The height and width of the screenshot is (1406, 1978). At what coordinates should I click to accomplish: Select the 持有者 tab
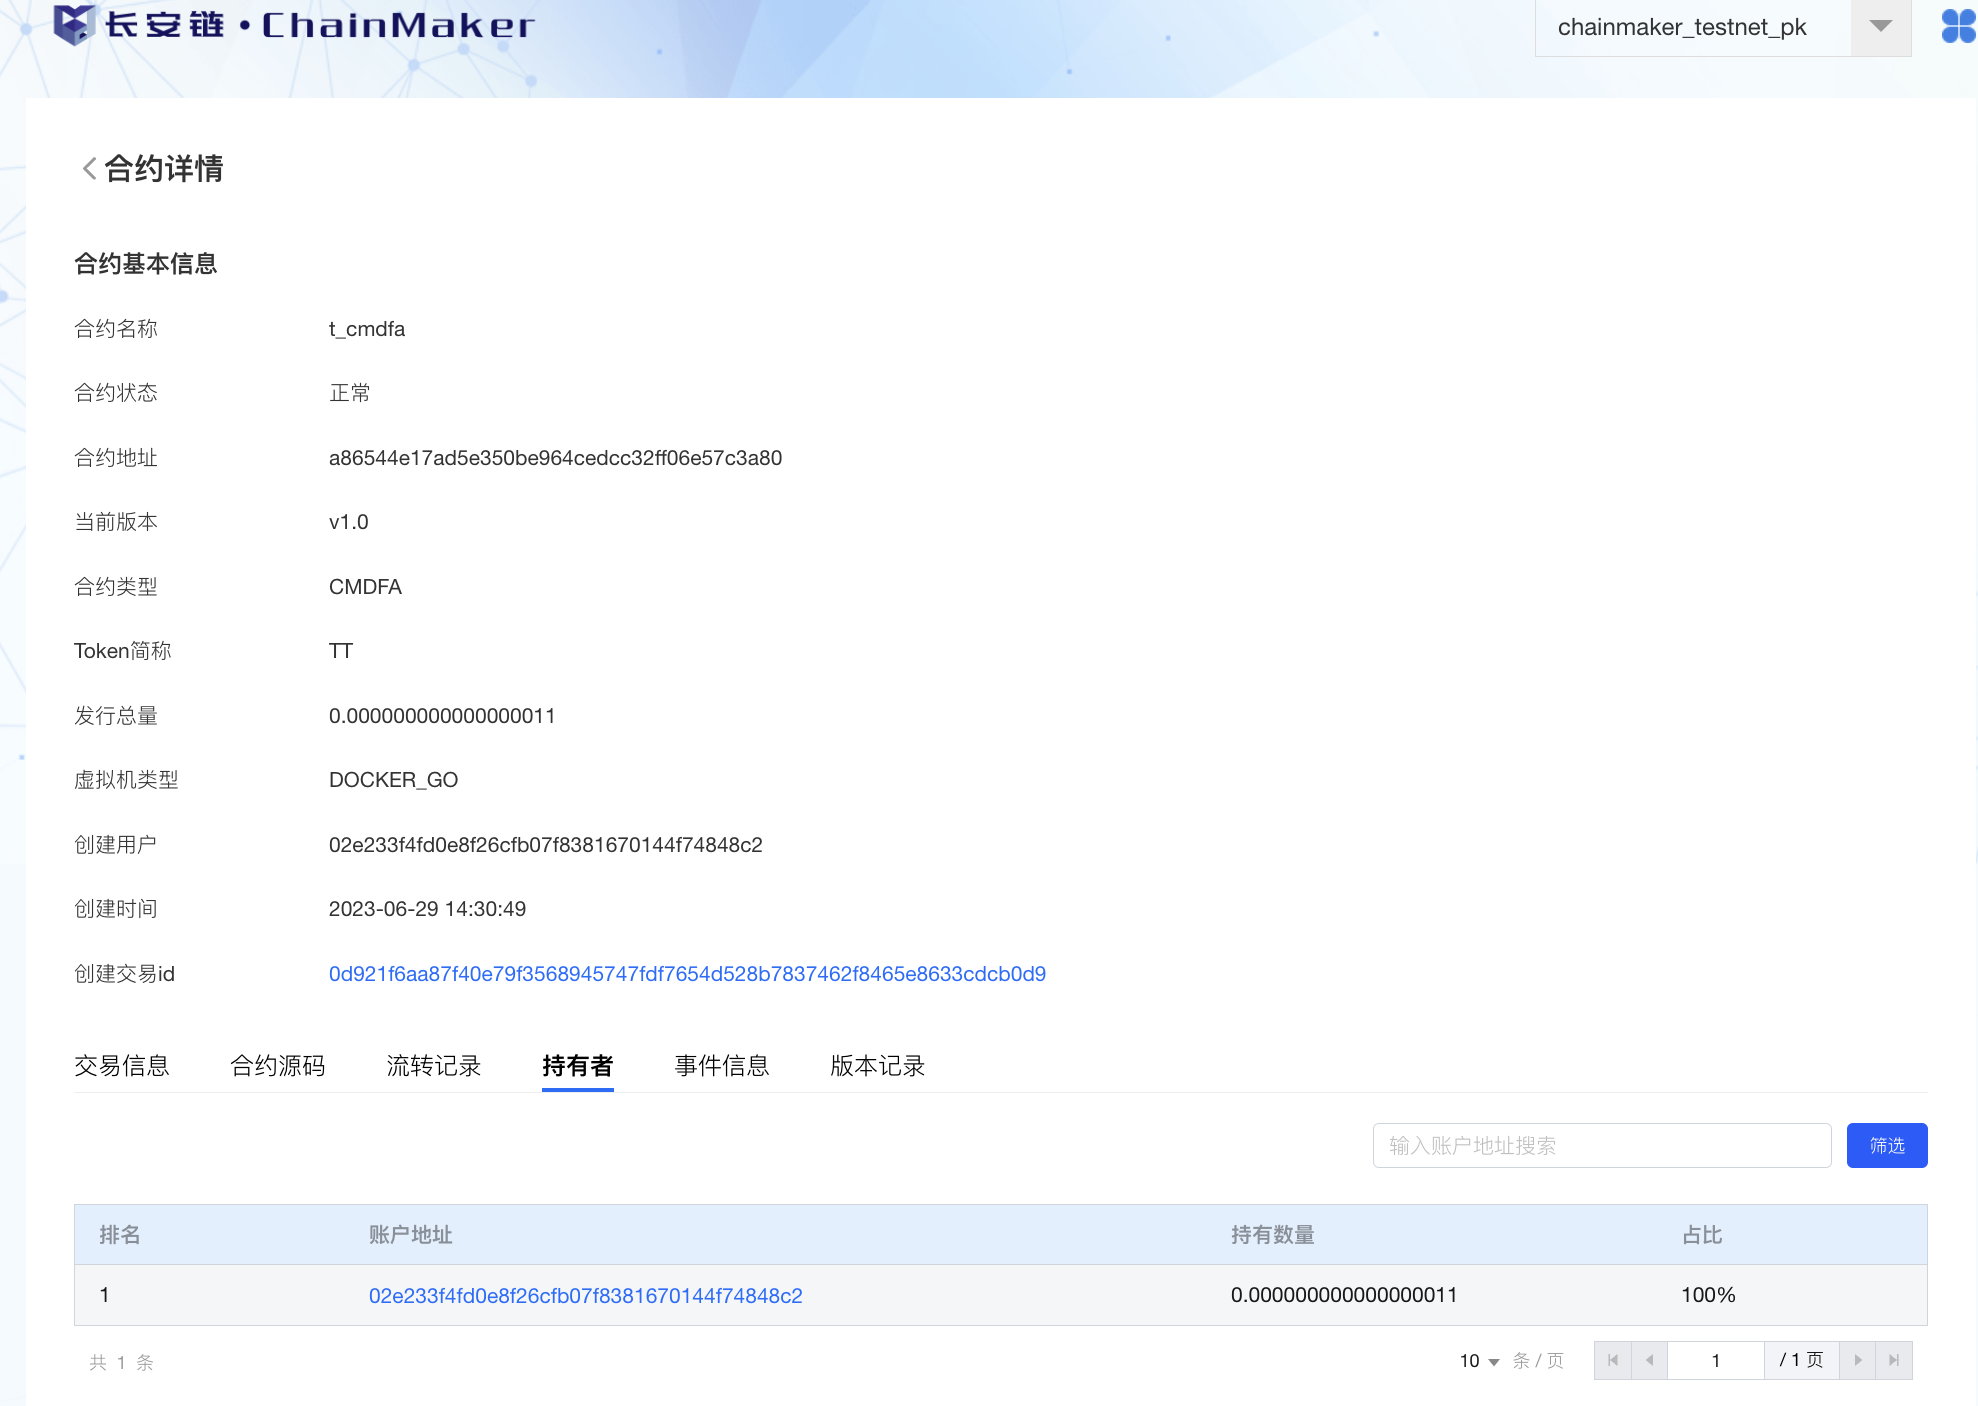click(x=578, y=1066)
